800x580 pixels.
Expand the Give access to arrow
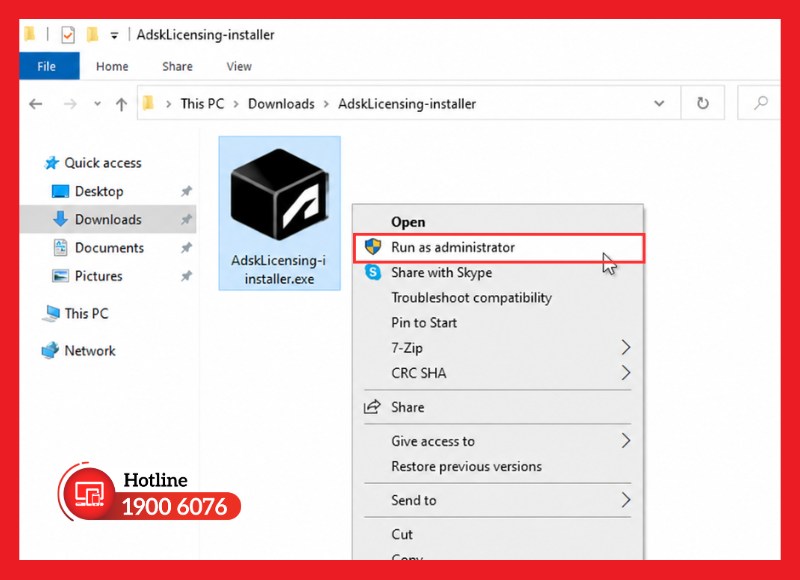click(626, 440)
